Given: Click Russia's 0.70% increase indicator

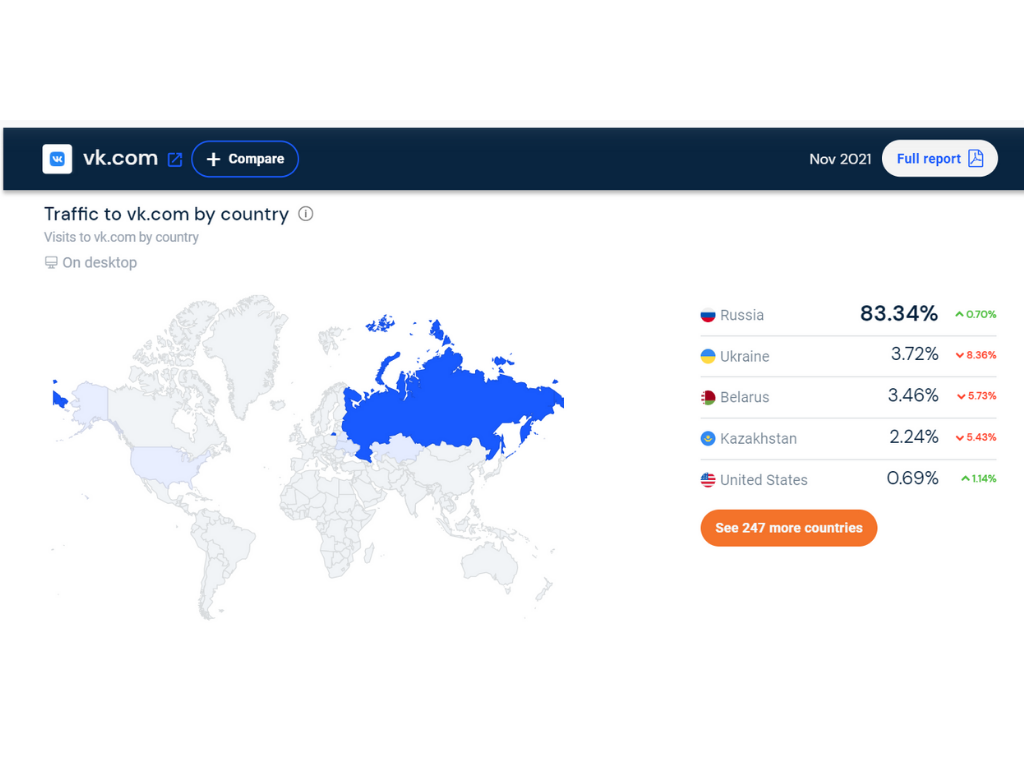Looking at the screenshot, I should coord(976,314).
